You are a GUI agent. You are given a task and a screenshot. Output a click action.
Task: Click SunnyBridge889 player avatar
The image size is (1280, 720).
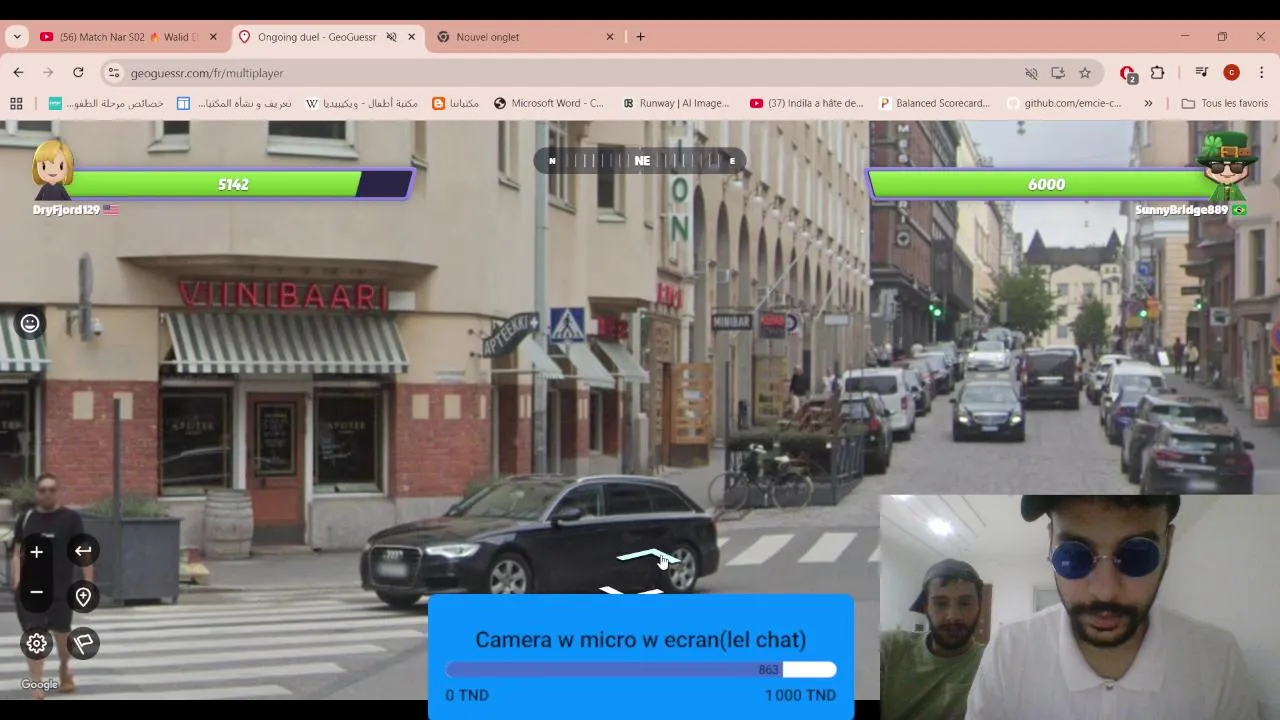coord(1226,167)
